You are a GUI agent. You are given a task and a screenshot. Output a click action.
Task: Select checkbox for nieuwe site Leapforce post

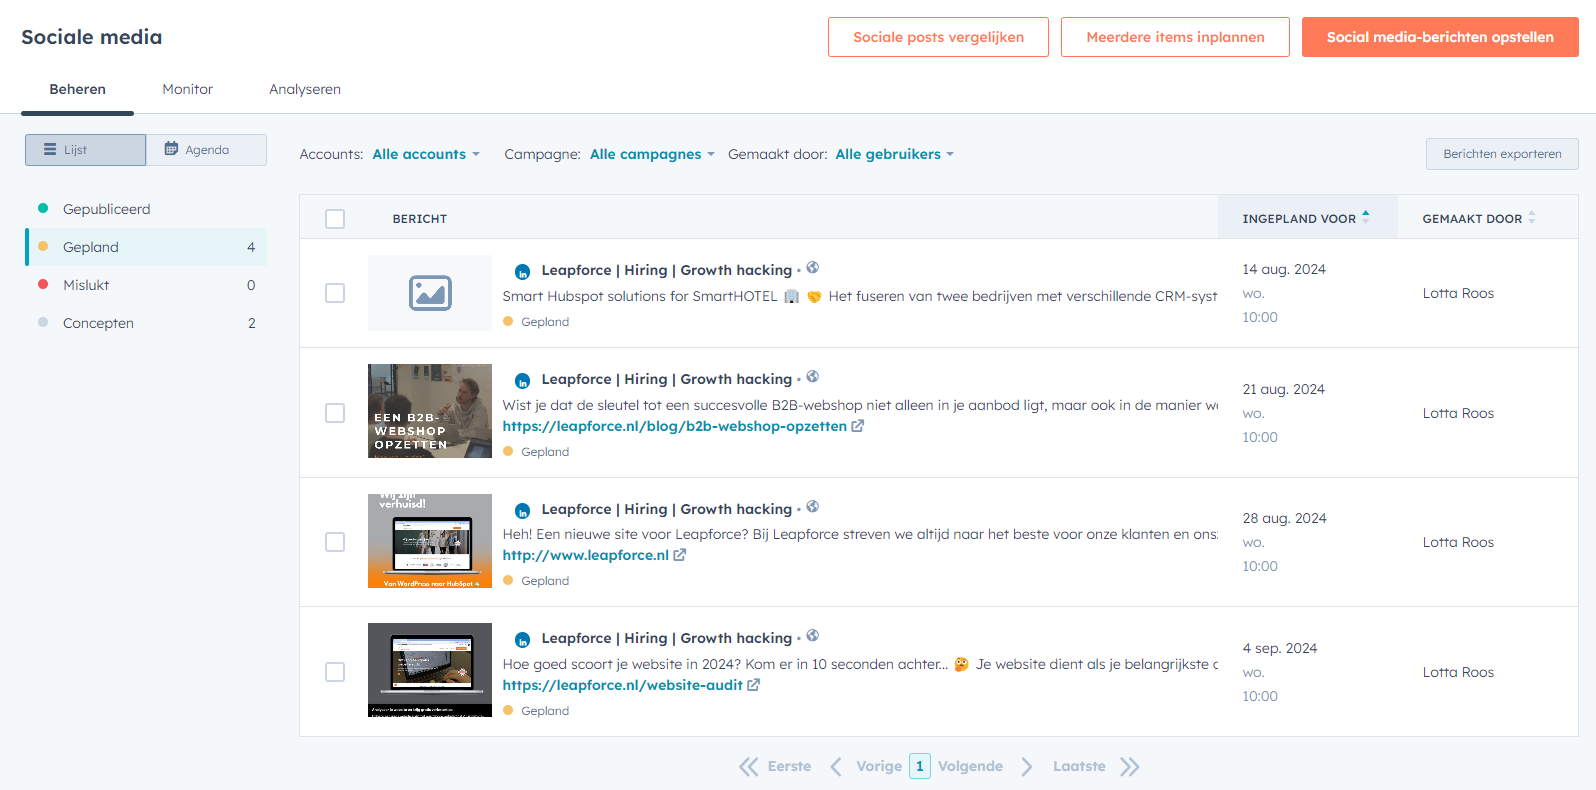tap(335, 542)
